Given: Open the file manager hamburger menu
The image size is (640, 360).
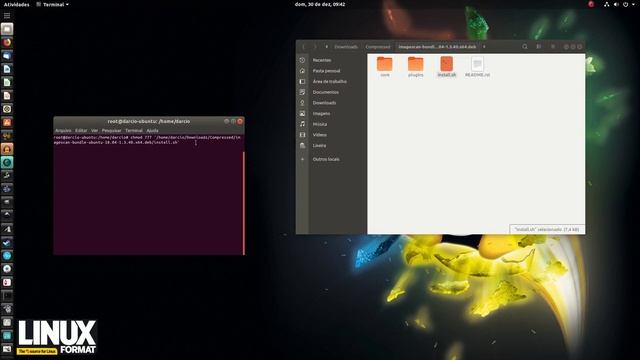Looking at the screenshot, I should point(553,47).
